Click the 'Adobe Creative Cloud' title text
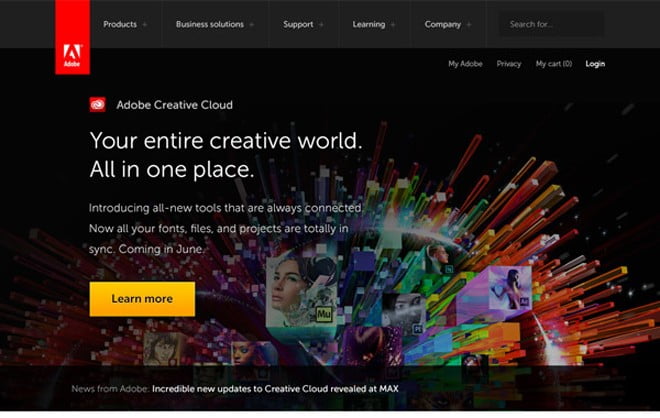660x418 pixels. pos(175,103)
